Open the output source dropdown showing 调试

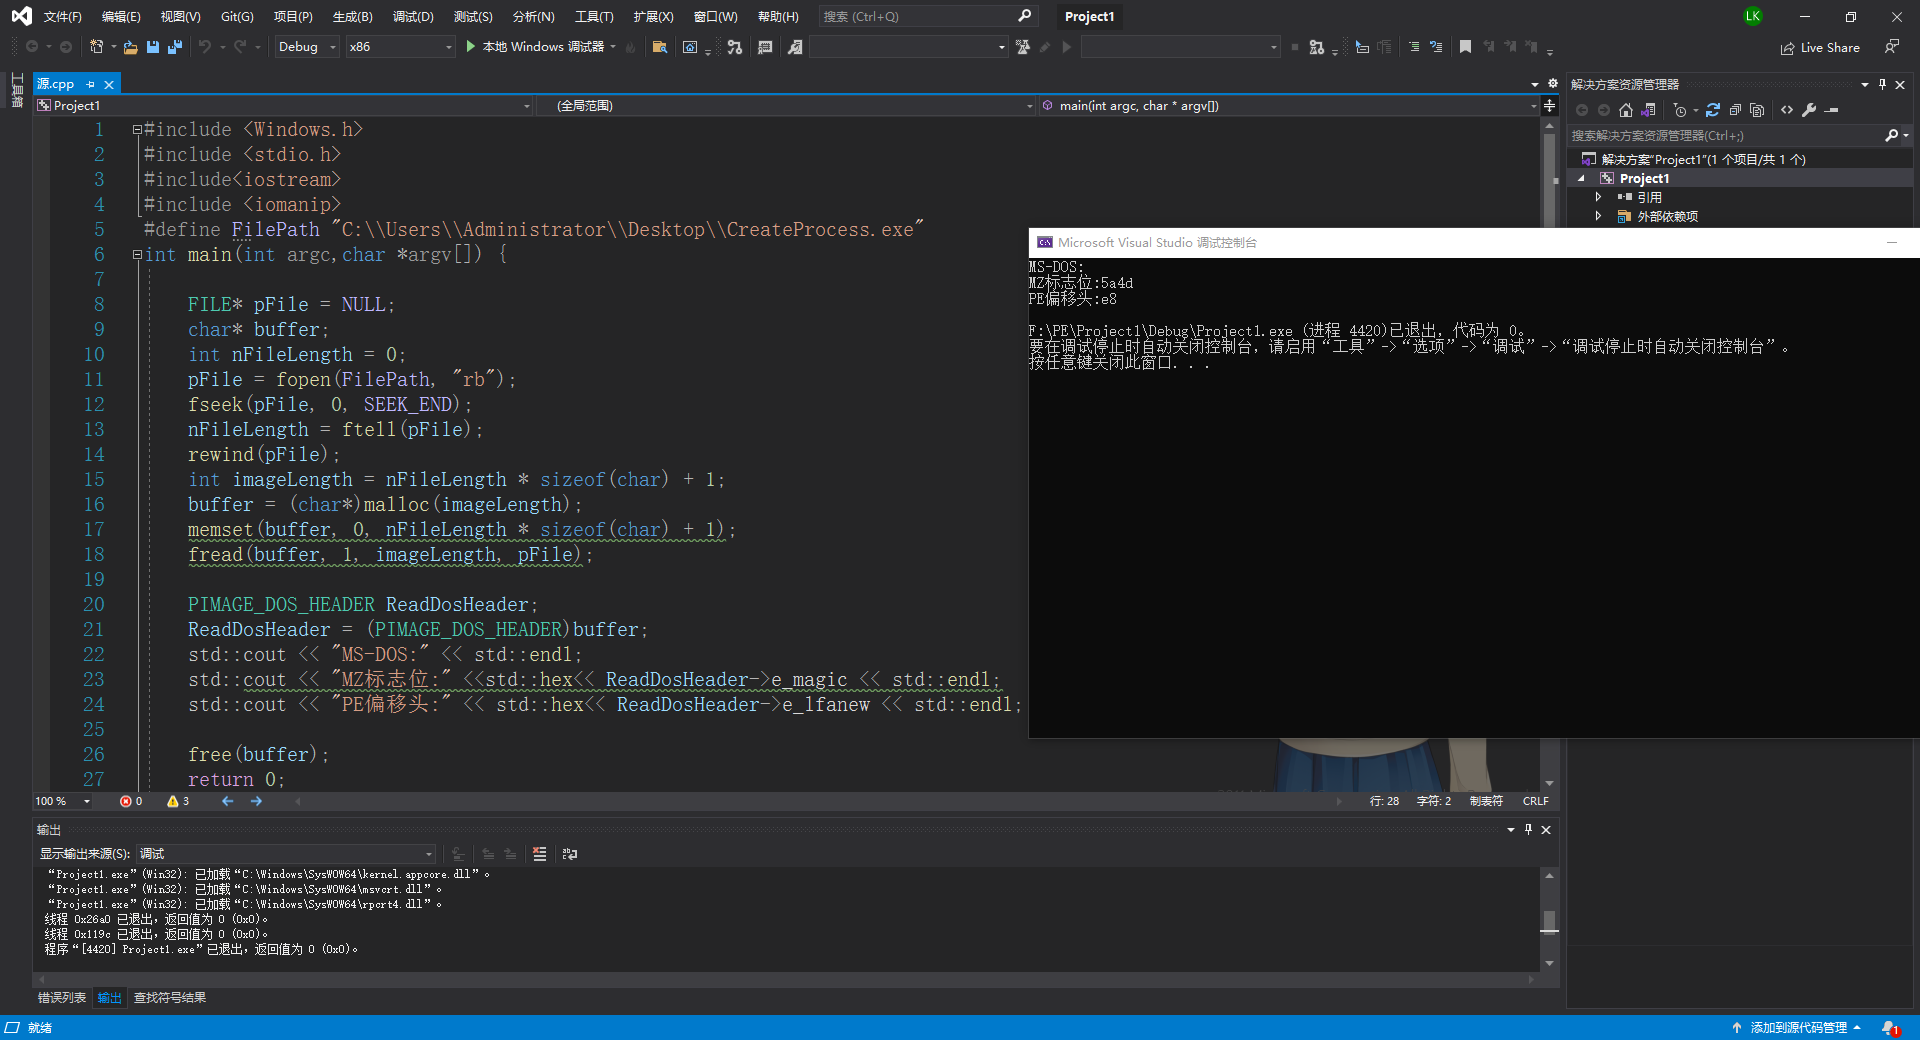[286, 854]
